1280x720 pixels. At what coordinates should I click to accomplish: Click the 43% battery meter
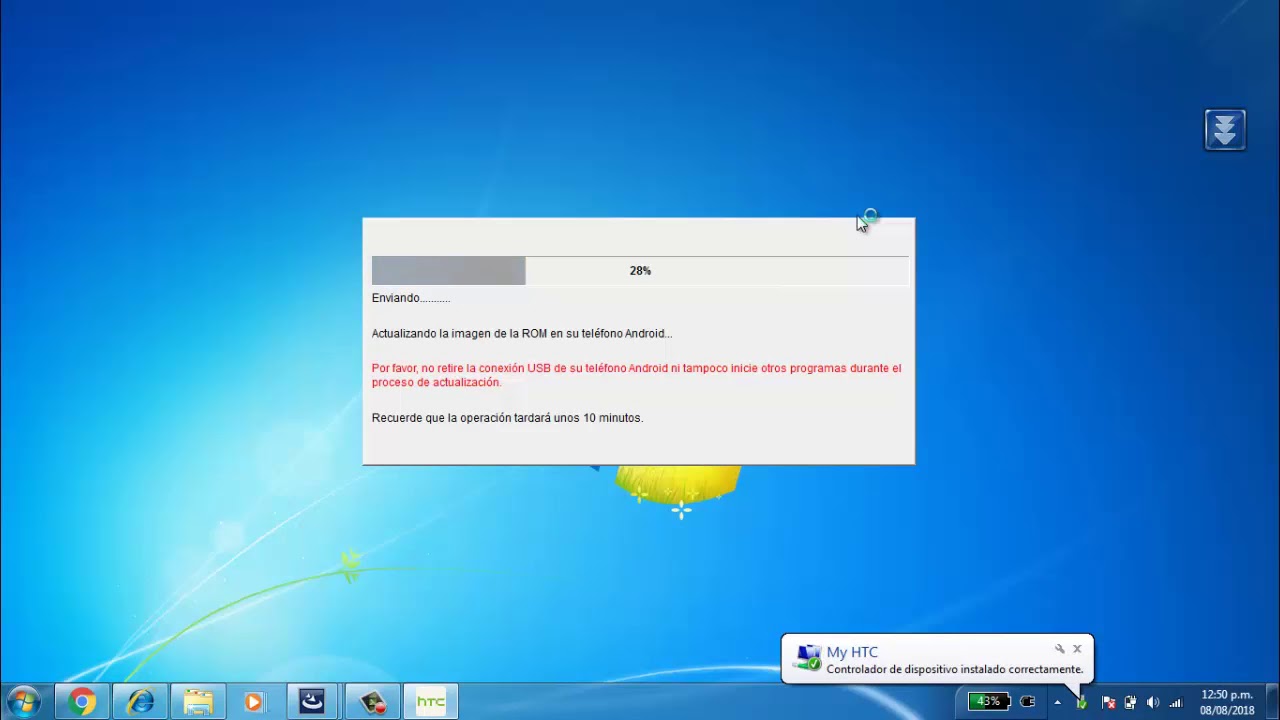[988, 702]
